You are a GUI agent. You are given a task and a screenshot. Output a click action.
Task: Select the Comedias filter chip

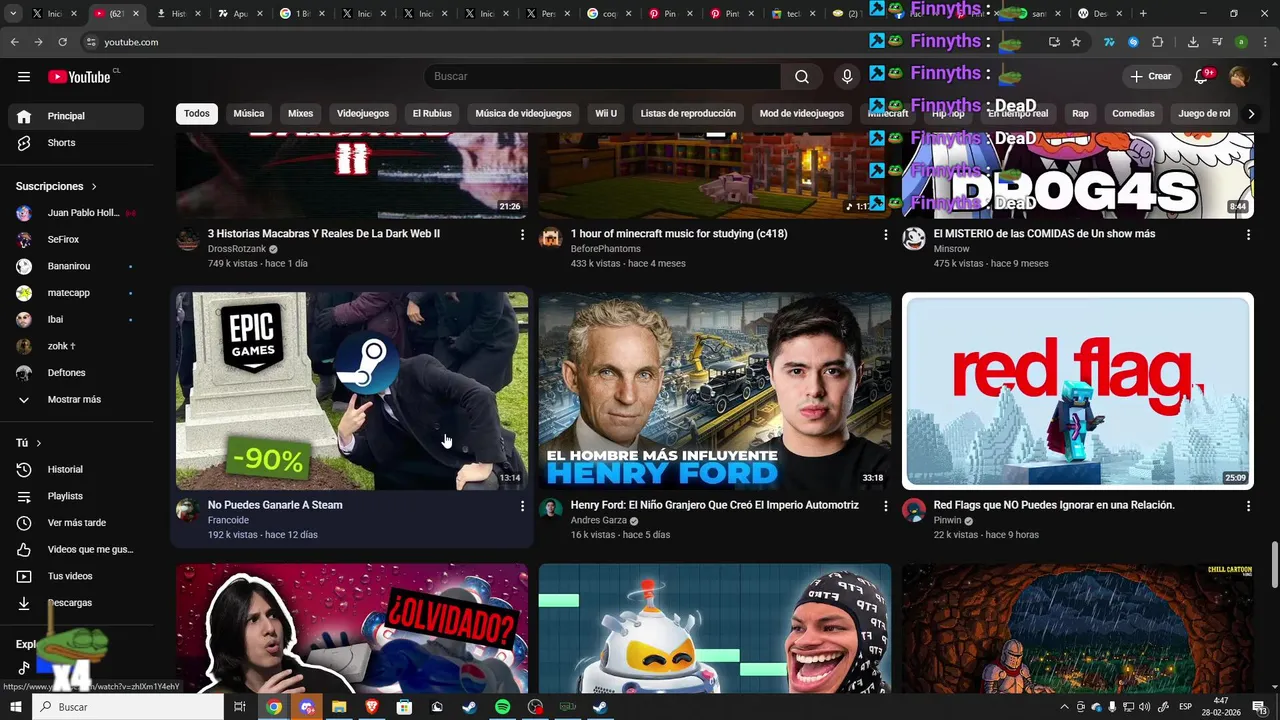(x=1133, y=114)
